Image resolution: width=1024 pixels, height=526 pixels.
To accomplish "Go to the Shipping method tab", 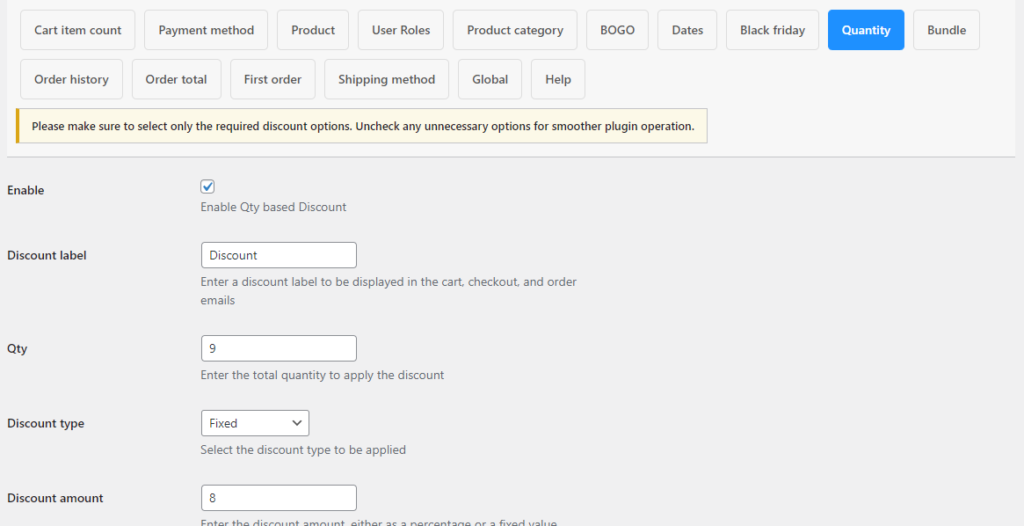I will 387,79.
